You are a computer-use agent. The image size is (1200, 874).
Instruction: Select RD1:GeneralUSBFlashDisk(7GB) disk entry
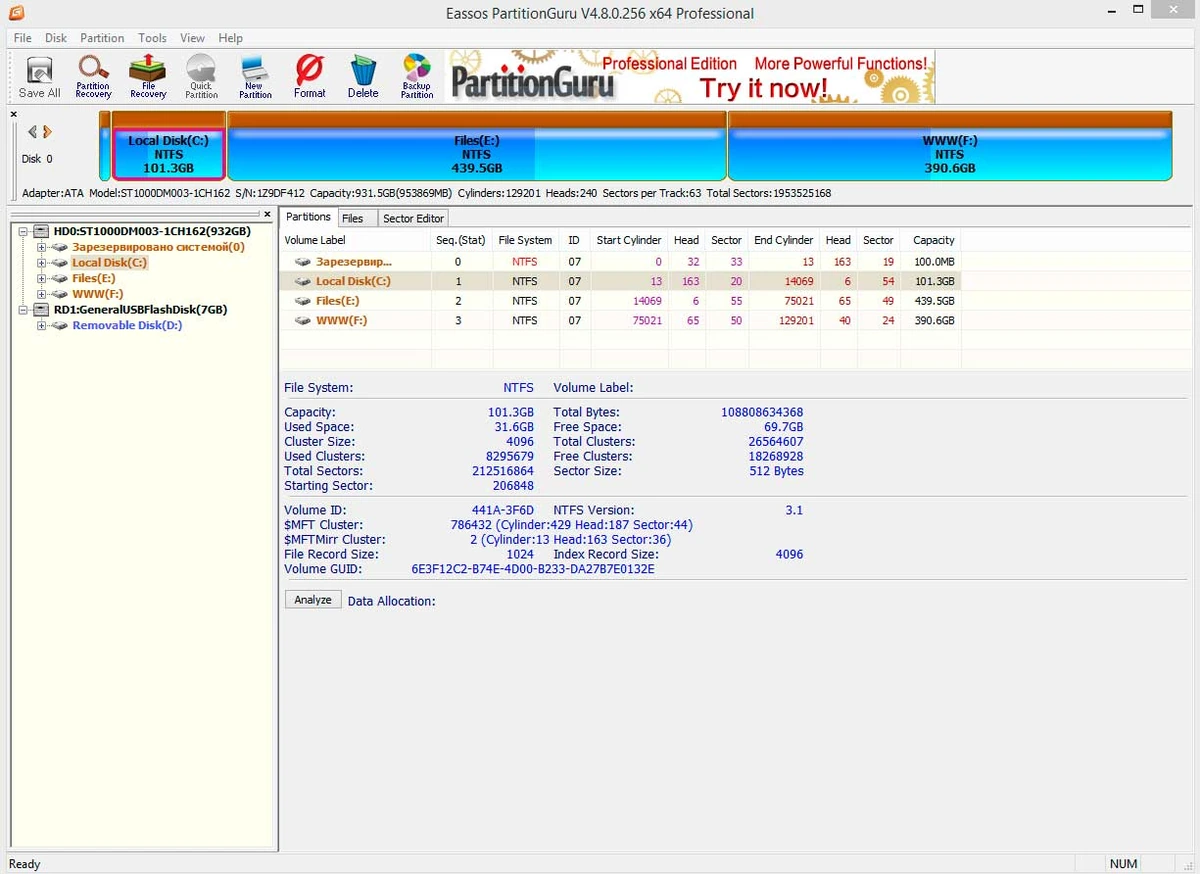(x=140, y=310)
